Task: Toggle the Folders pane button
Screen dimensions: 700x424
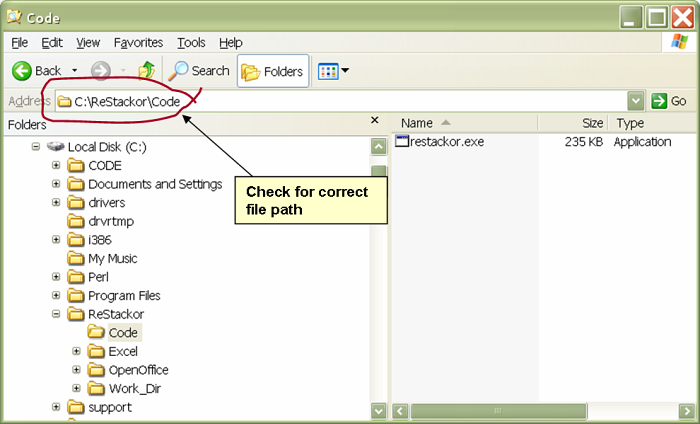Action: point(273,71)
